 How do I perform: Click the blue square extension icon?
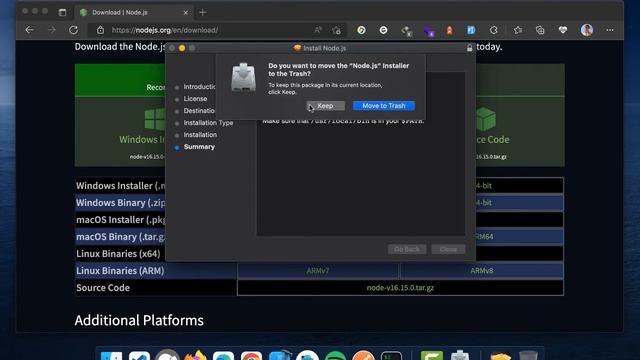pos(471,30)
